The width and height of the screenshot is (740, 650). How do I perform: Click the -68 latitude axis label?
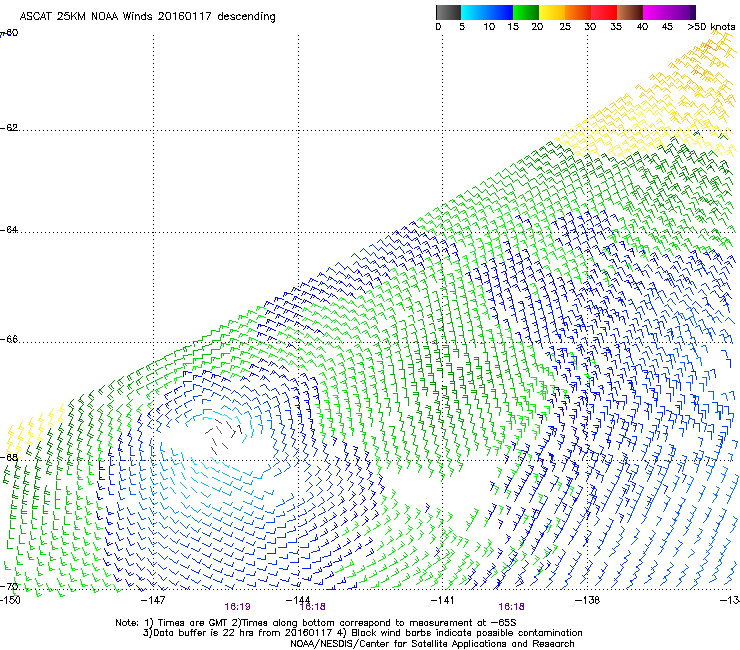[9, 457]
